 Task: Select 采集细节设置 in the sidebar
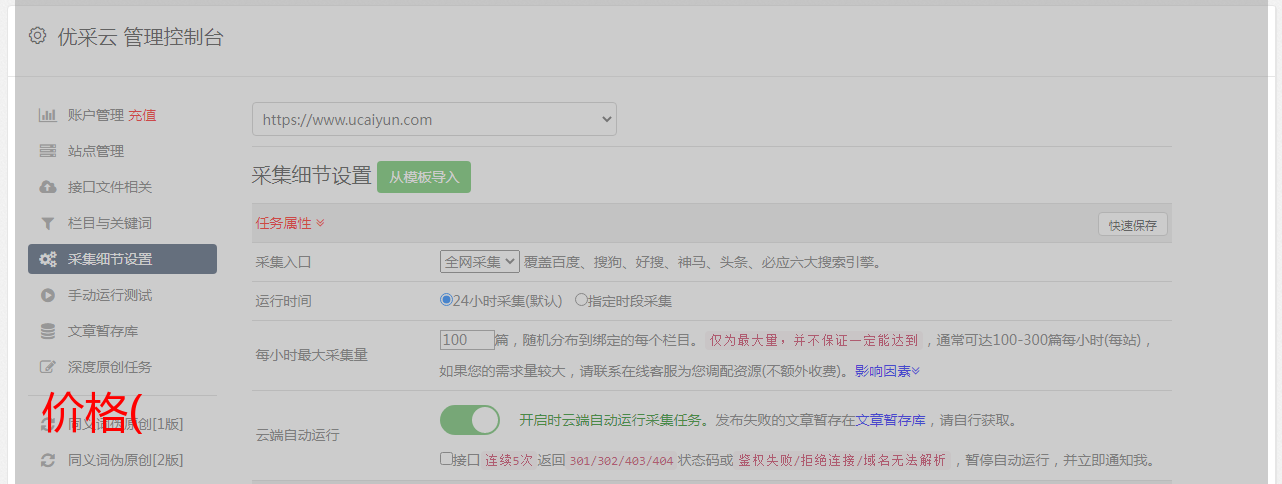[122, 259]
